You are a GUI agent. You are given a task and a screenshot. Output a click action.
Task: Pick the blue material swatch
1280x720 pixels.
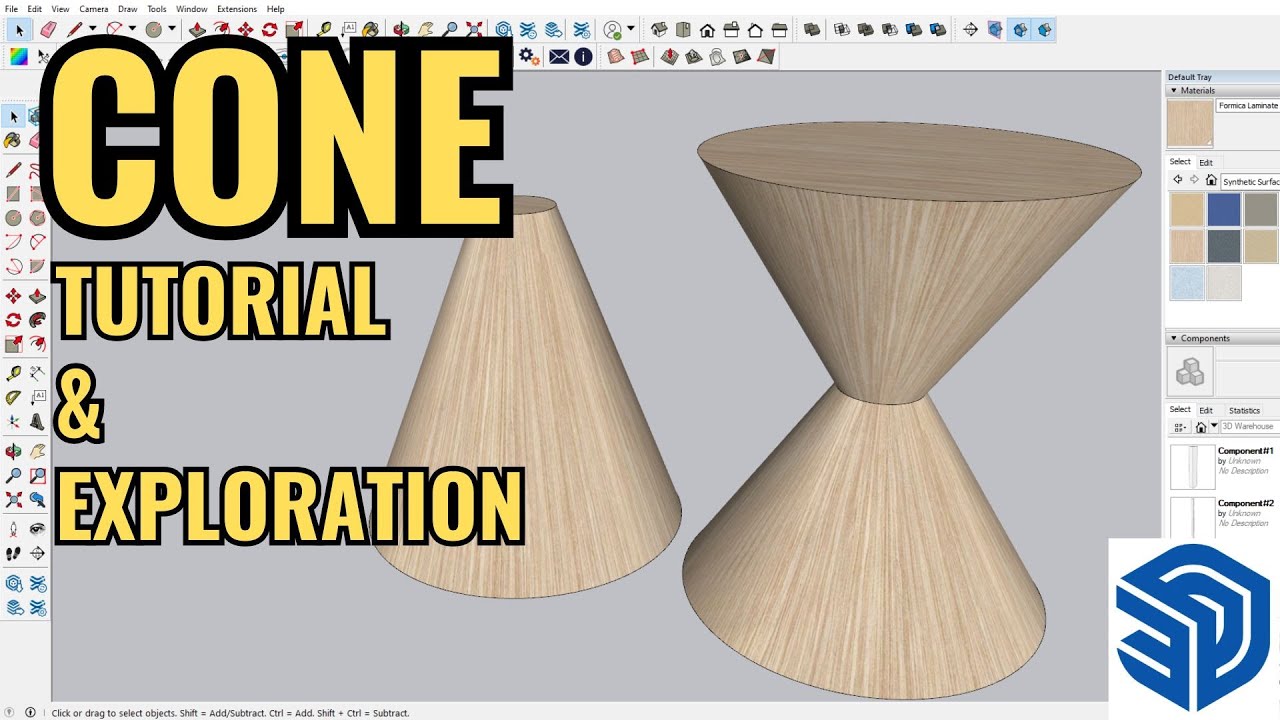click(x=1224, y=209)
